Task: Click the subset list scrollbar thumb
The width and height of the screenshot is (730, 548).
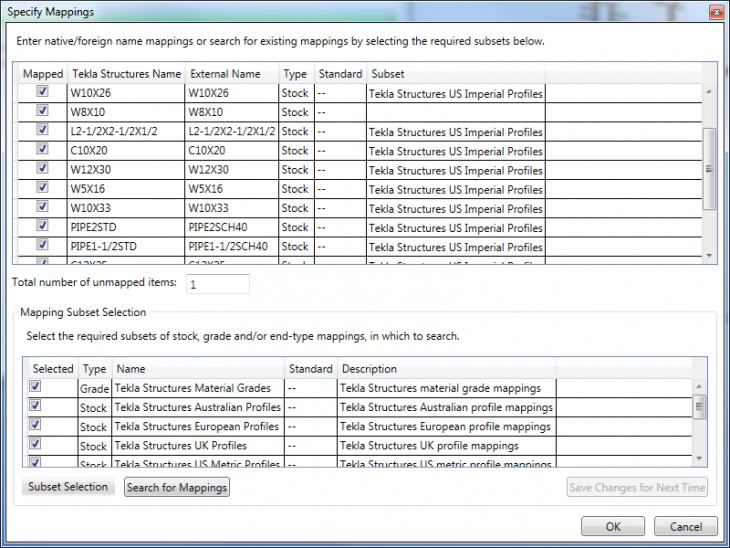Action: tap(699, 406)
